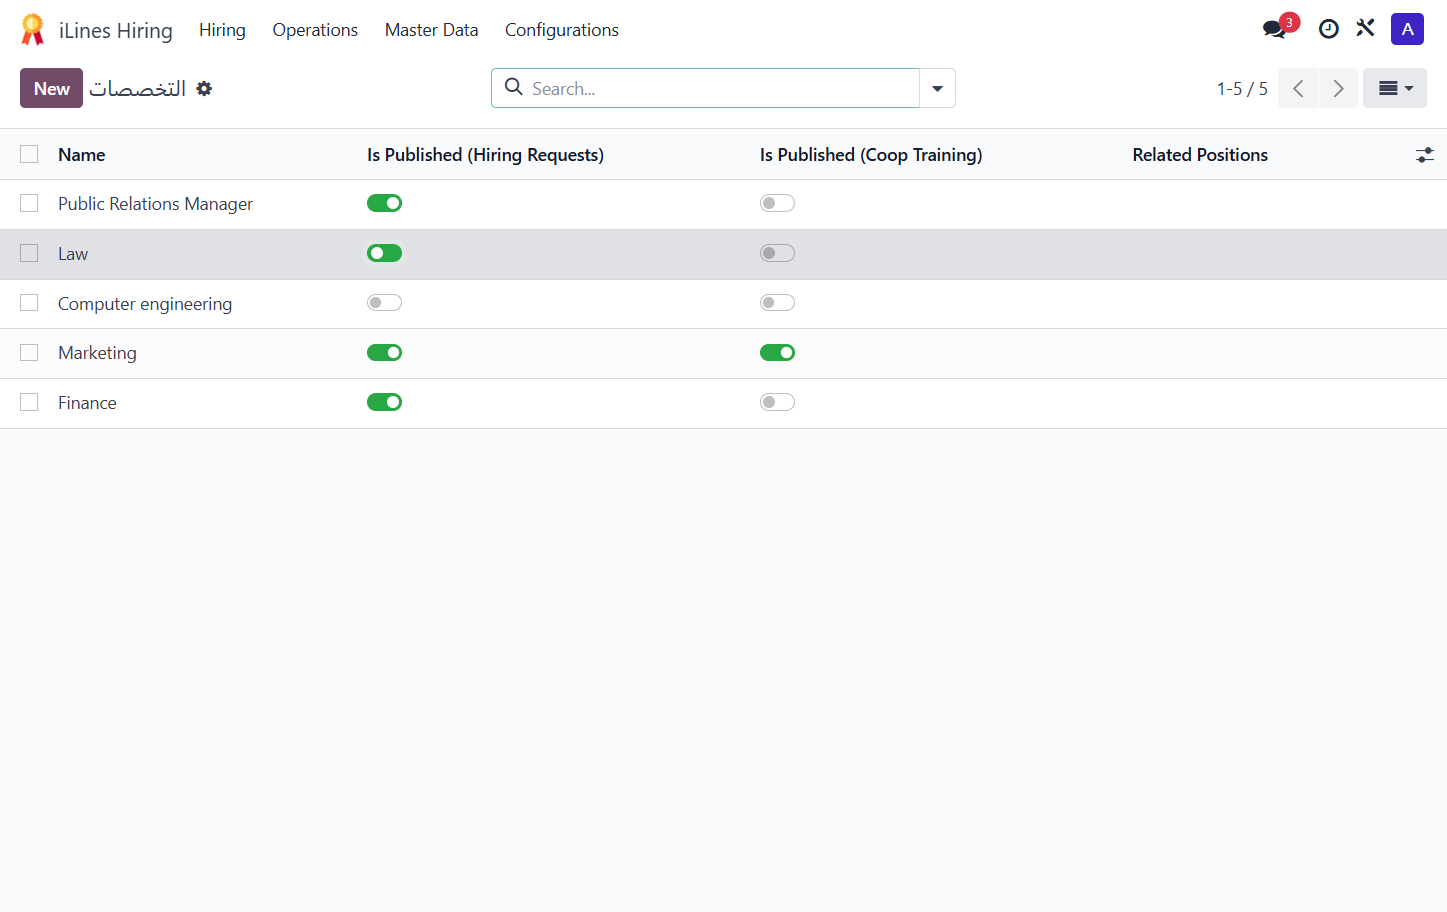
Task: Sort by Is Published (Coop Training) column
Action: pyautogui.click(x=871, y=155)
